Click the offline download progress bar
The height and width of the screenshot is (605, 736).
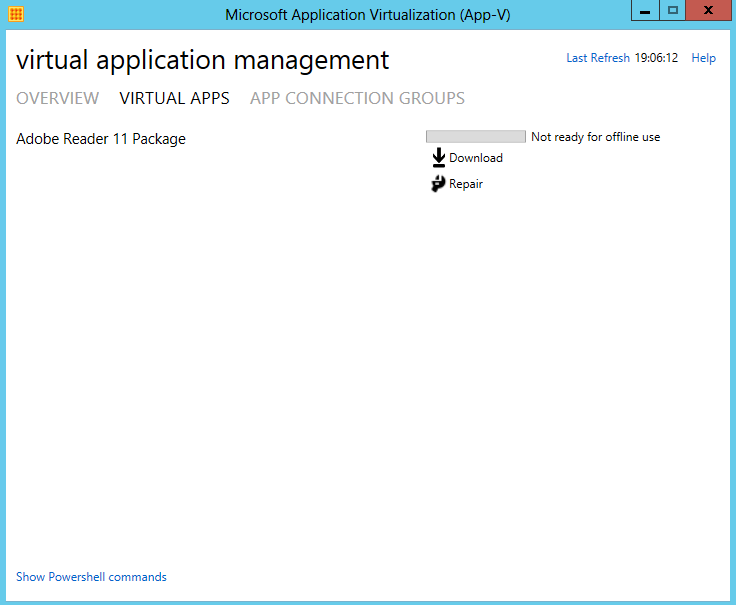475,137
